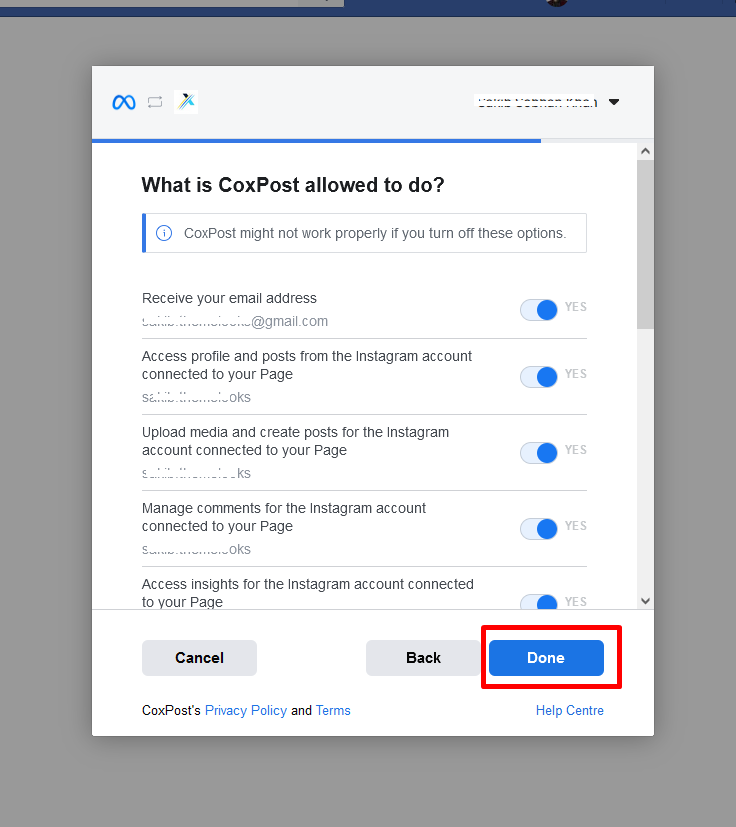Open CoxPost's Privacy Policy link
736x827 pixels.
coord(245,711)
